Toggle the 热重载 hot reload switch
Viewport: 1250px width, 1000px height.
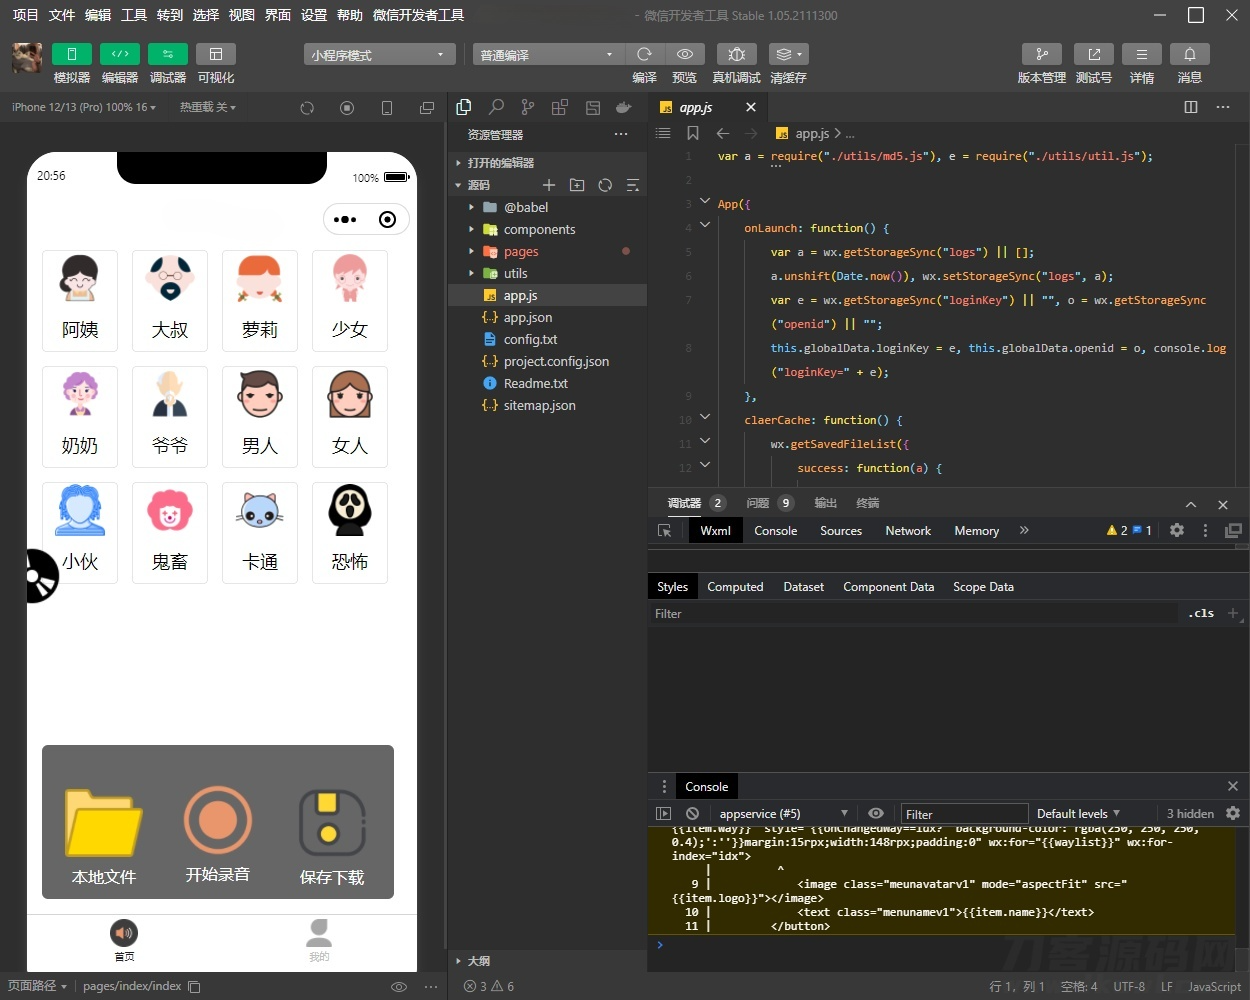(206, 107)
